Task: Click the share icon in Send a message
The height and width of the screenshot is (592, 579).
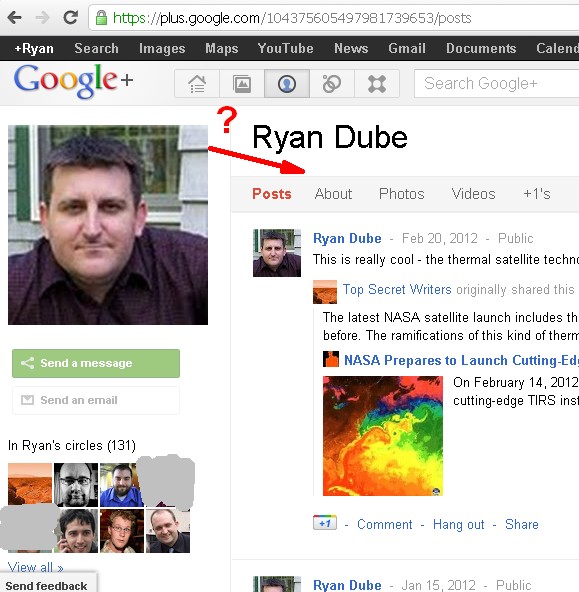Action: point(28,363)
